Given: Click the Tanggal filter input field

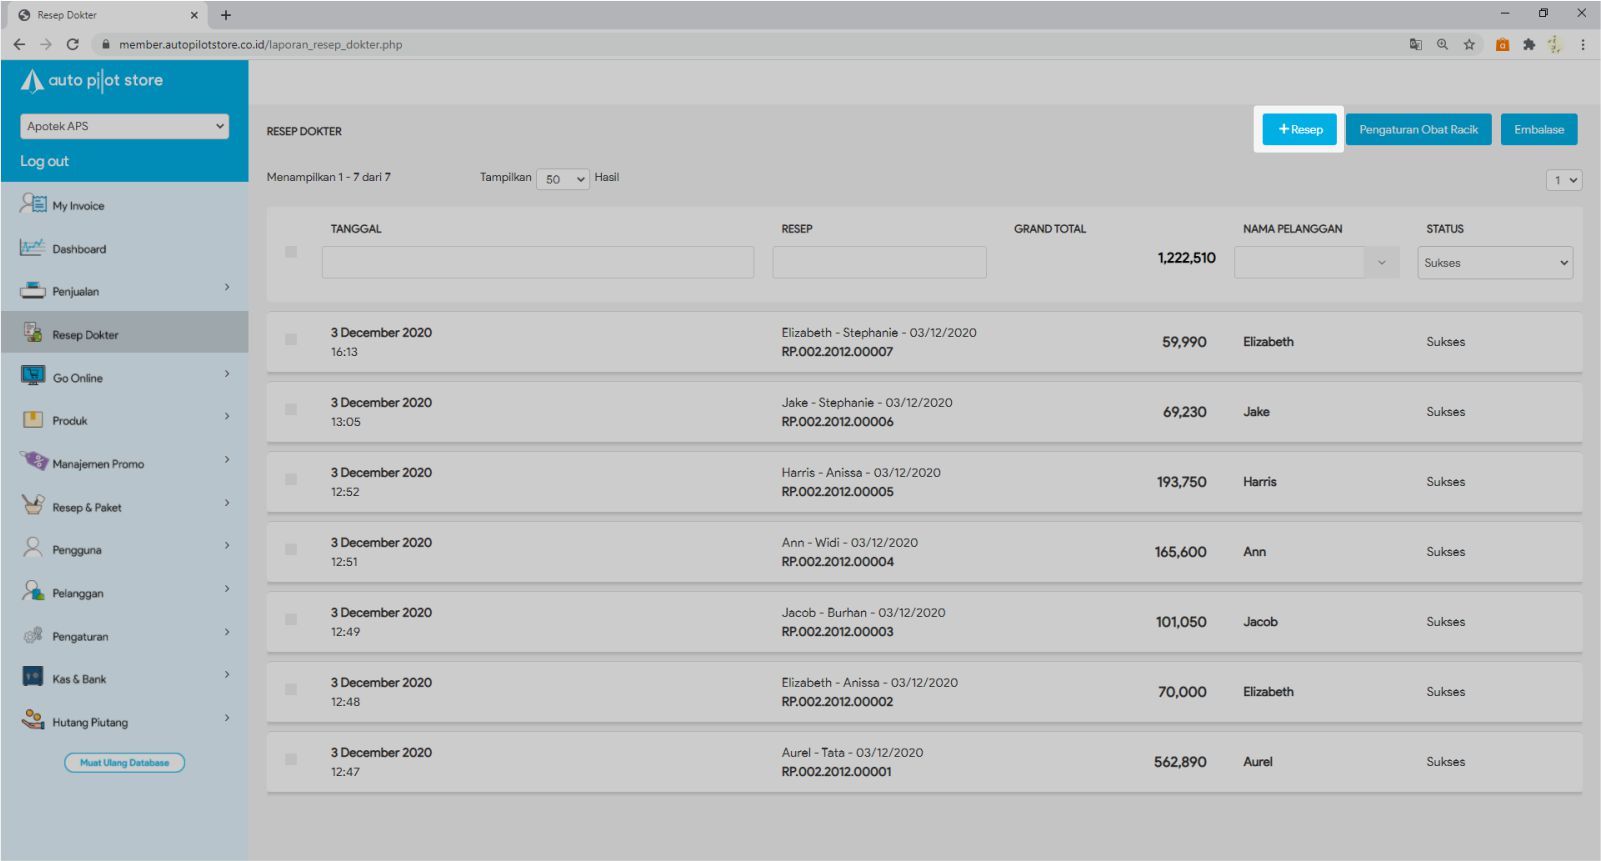Looking at the screenshot, I should [538, 262].
